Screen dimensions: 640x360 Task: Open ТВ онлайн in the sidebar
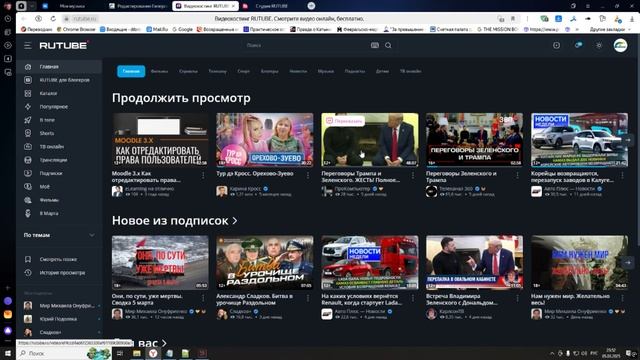pos(59,147)
